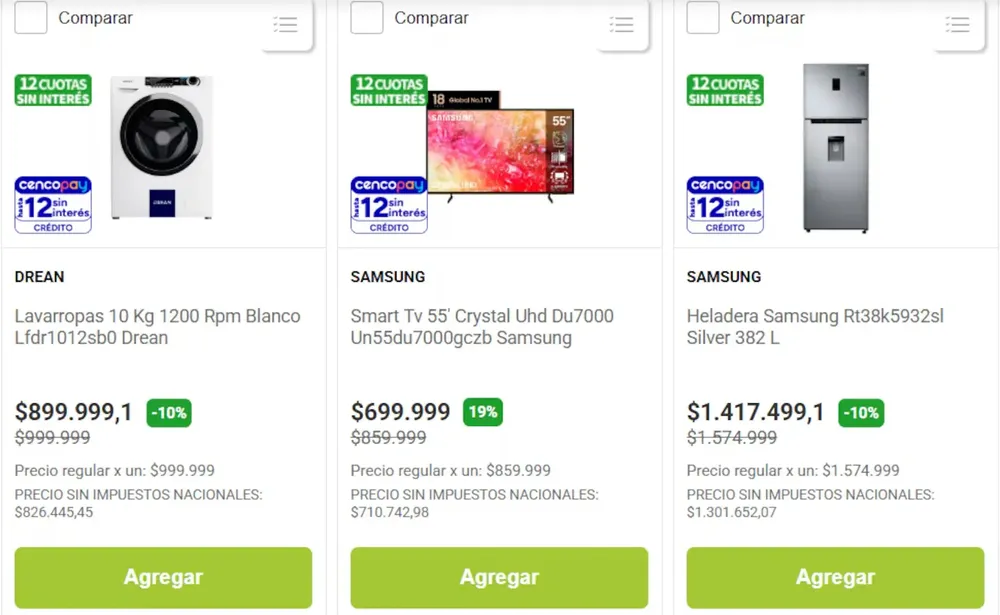Open list icon on Samsung fridge card

click(x=958, y=25)
